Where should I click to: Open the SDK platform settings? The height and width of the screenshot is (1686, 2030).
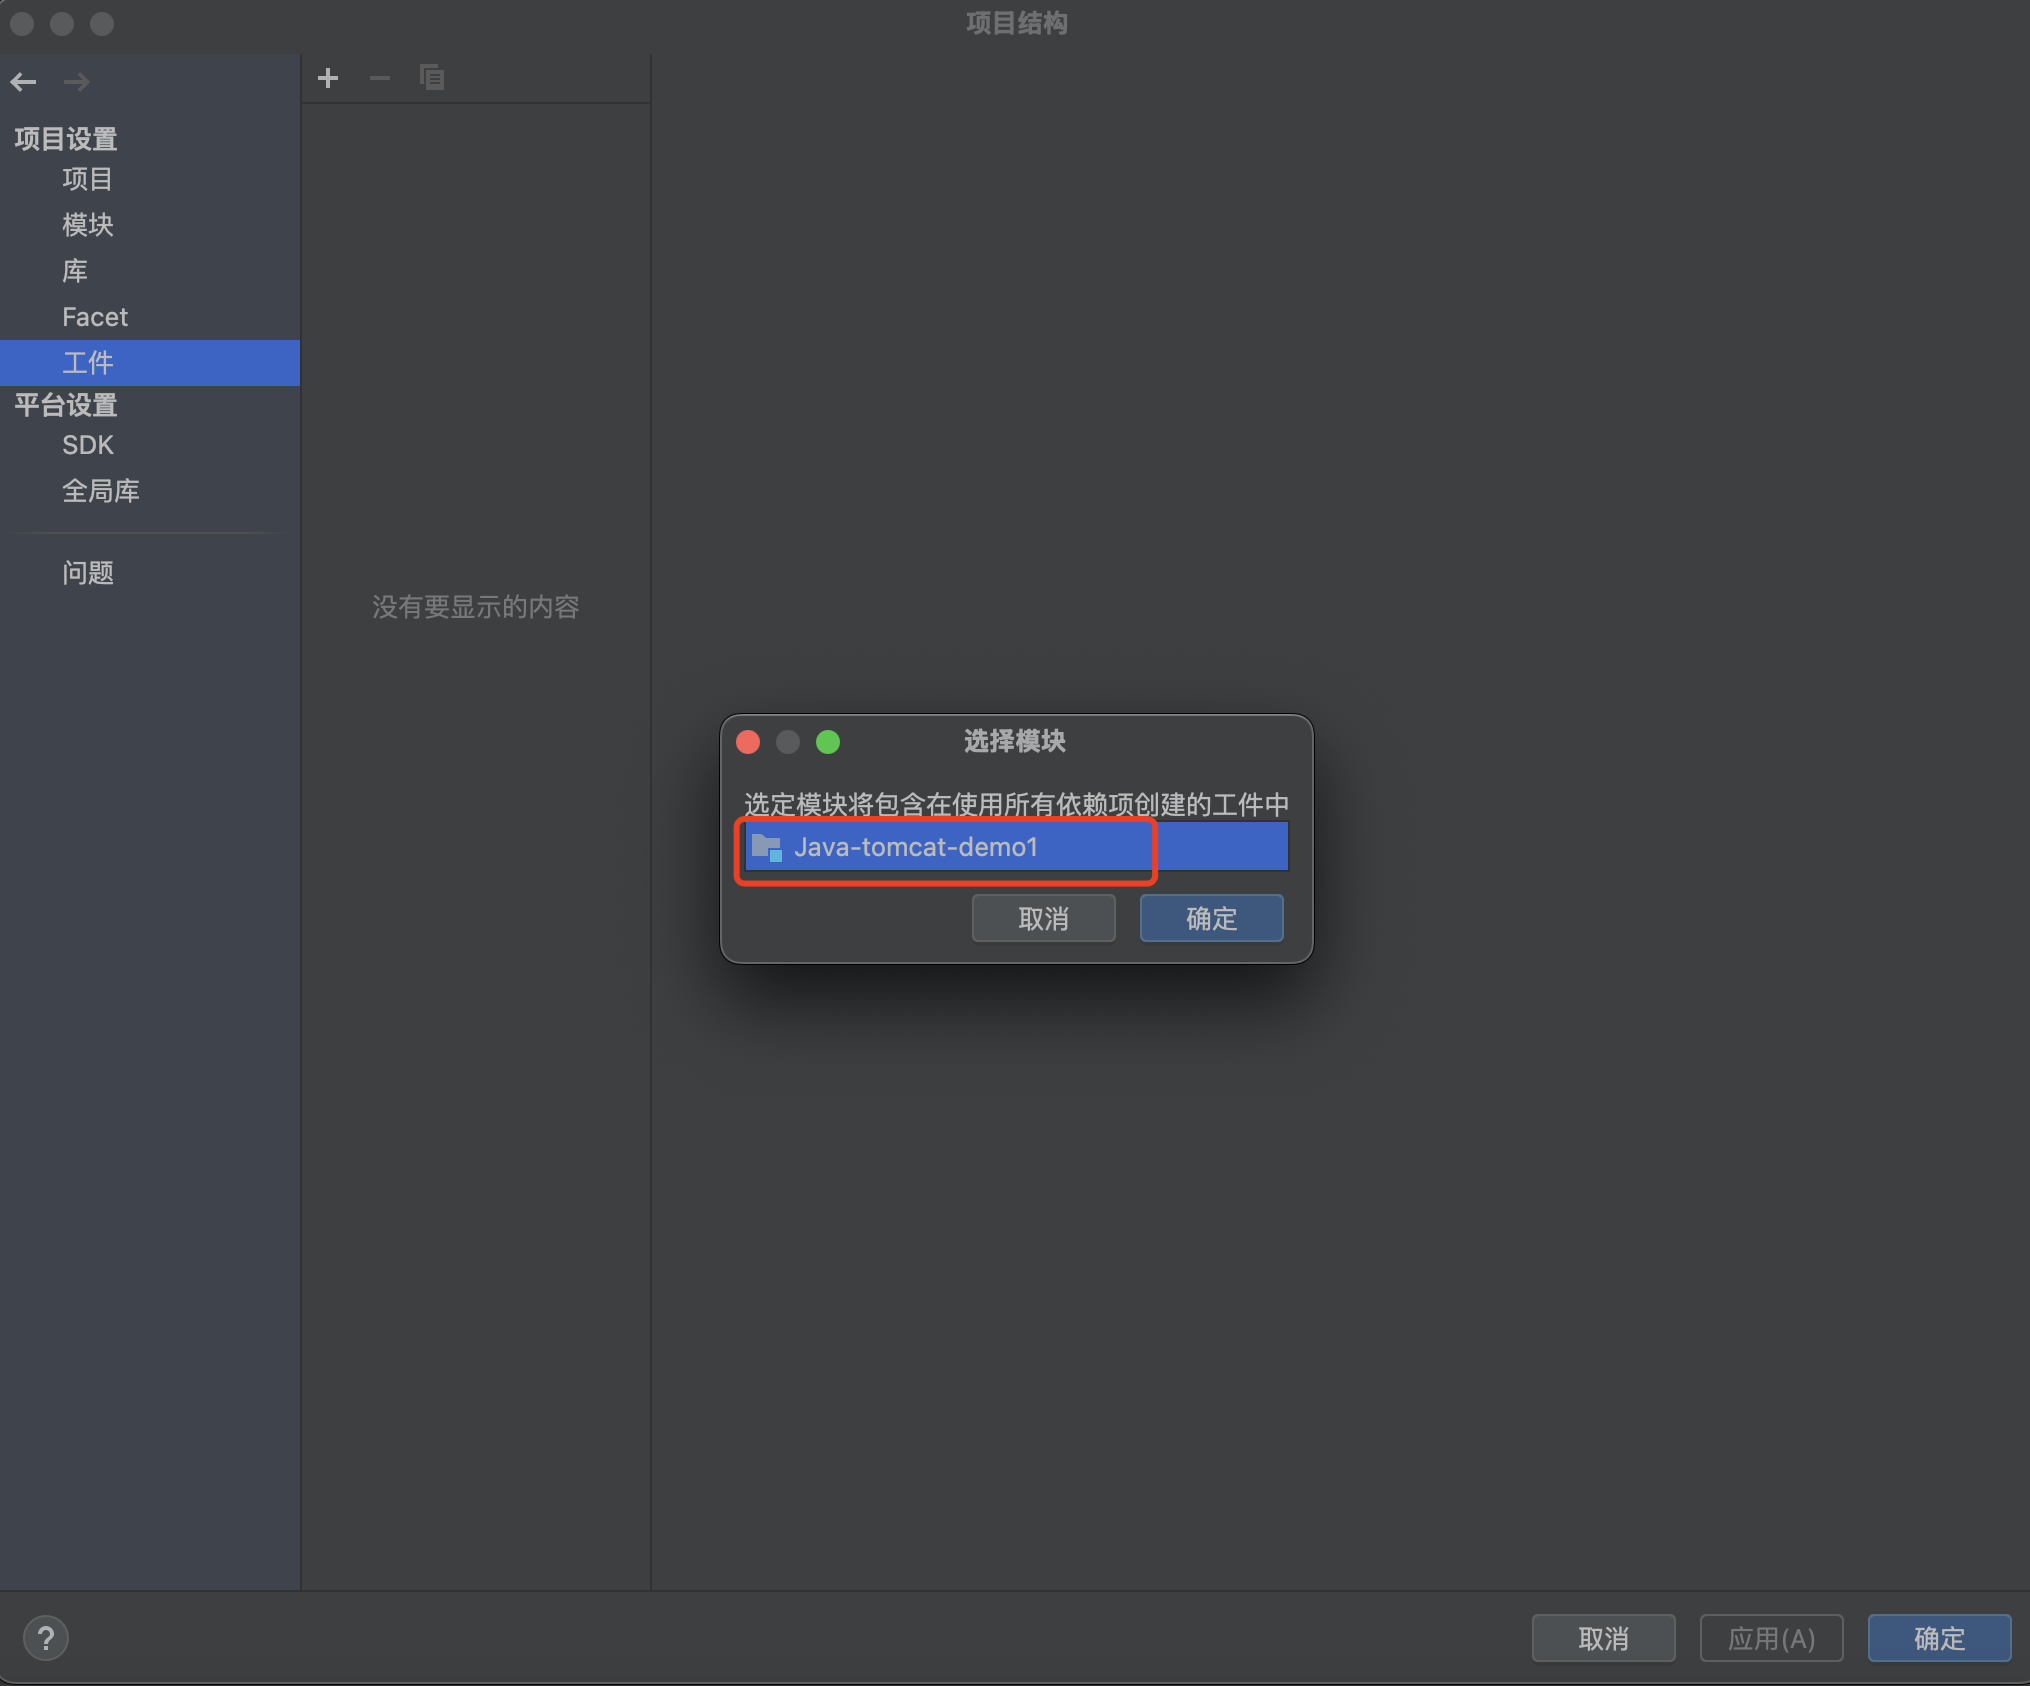click(88, 445)
